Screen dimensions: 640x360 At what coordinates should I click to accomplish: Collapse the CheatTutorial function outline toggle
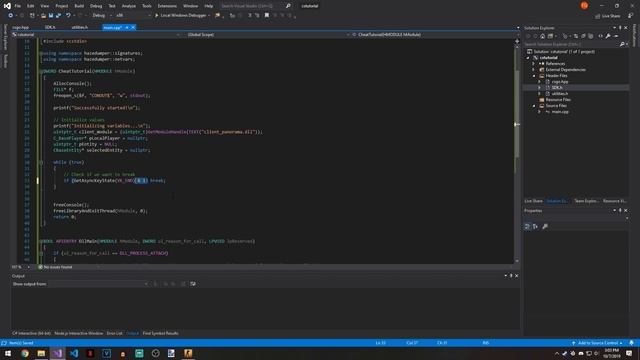pyautogui.click(x=41, y=71)
